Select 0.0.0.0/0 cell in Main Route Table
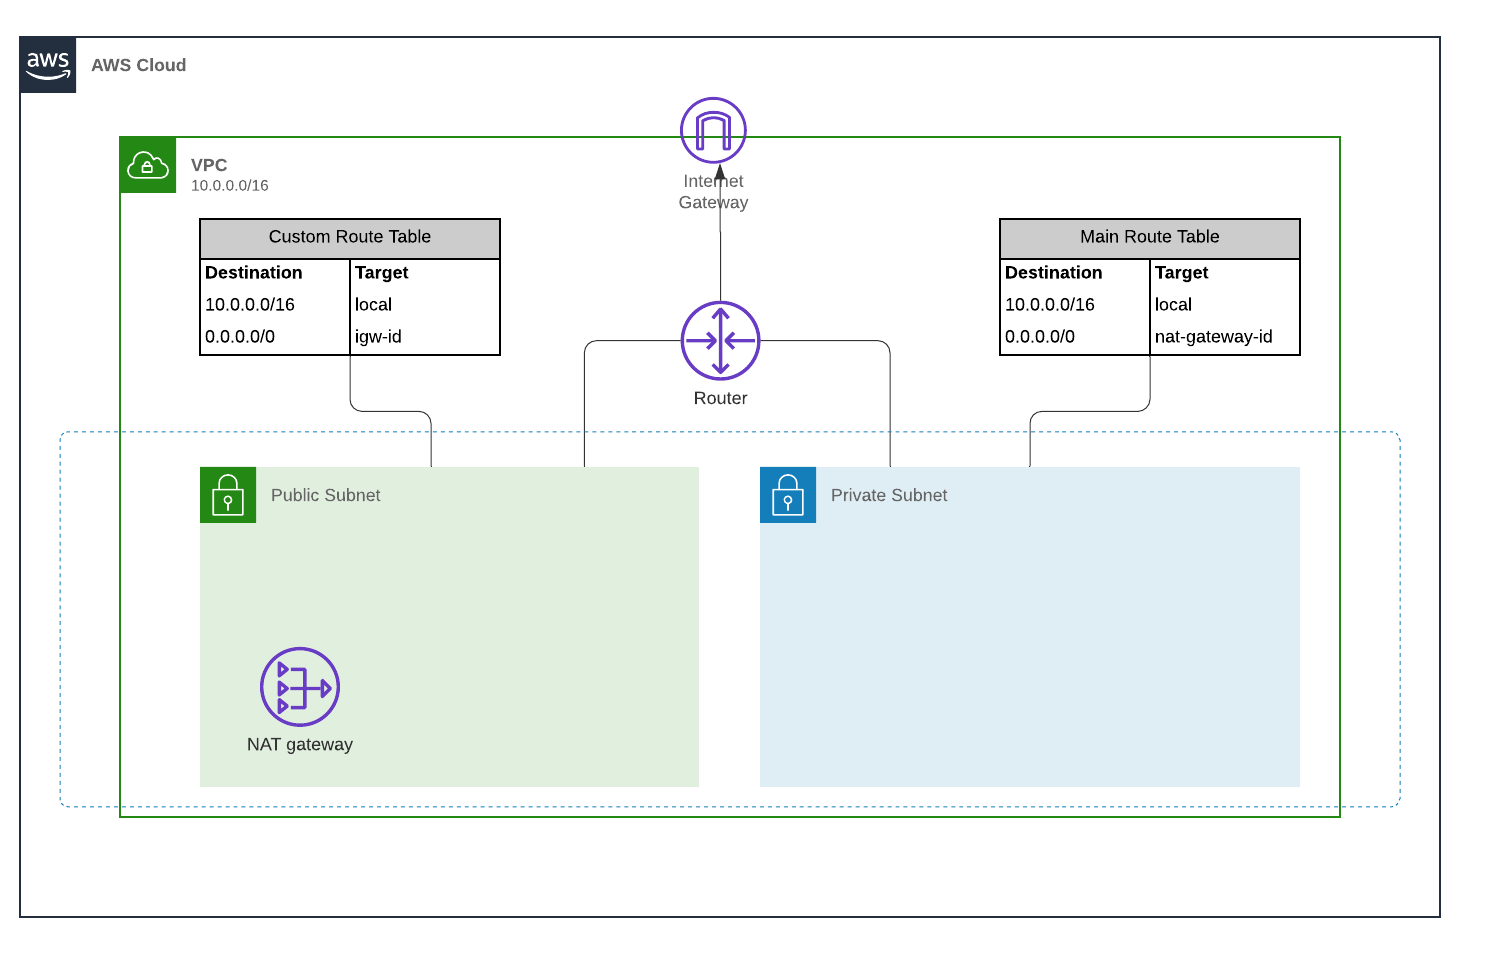1496x972 pixels. point(1040,337)
